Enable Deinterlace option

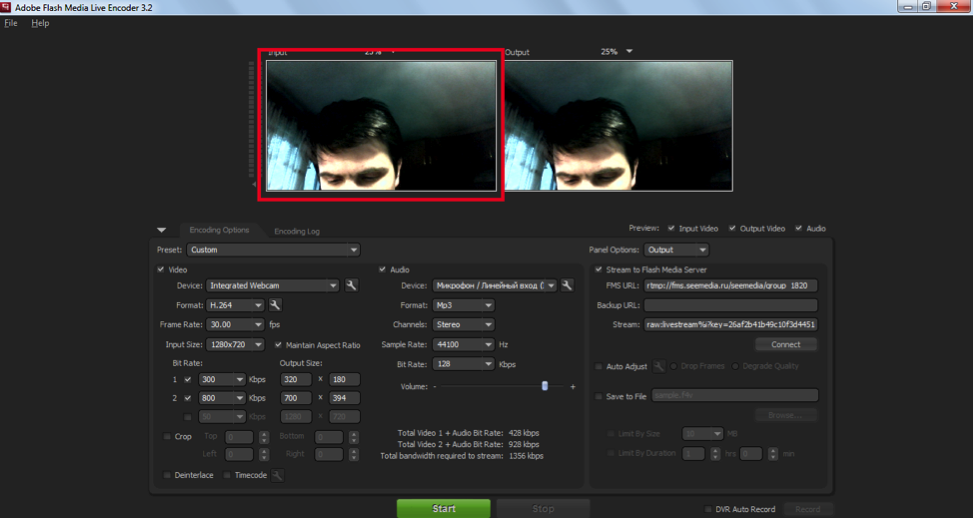(166, 475)
